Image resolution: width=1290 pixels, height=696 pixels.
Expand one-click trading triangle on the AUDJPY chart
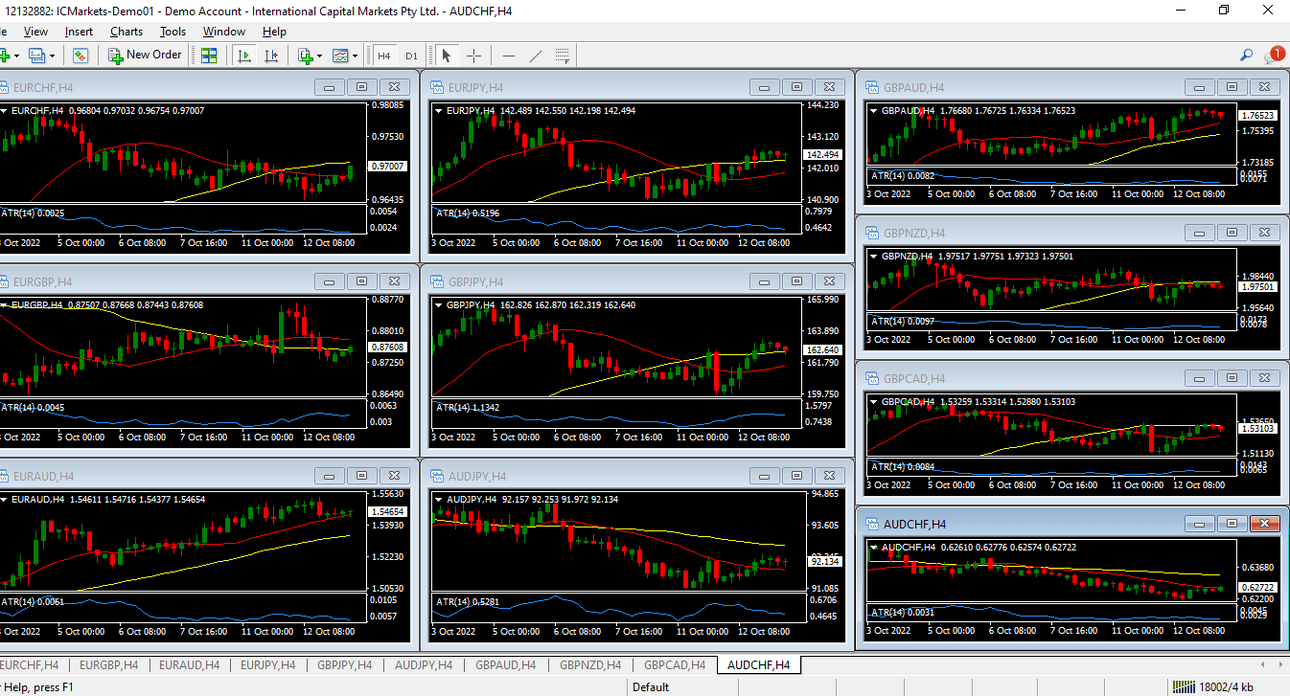click(x=439, y=499)
